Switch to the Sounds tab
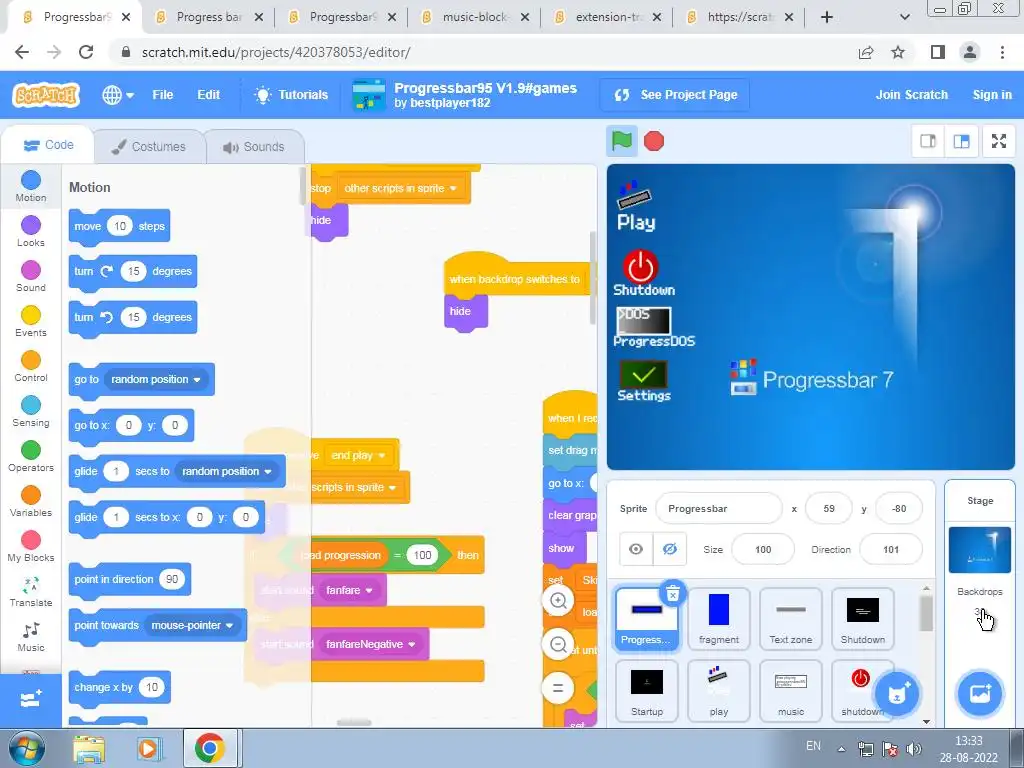Image resolution: width=1024 pixels, height=768 pixels. pos(254,146)
